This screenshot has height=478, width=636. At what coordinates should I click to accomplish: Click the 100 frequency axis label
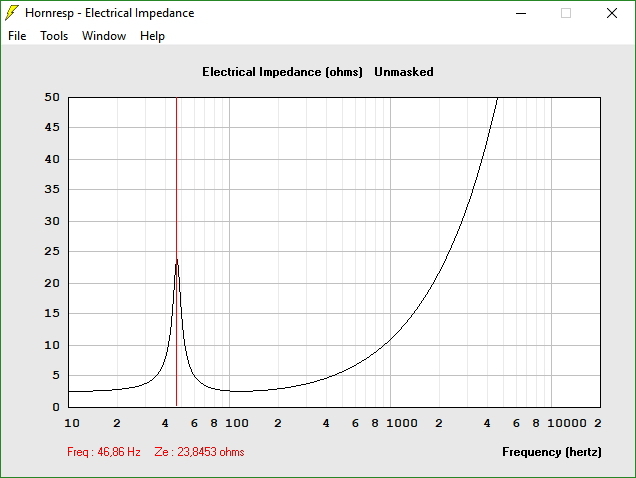click(x=237, y=423)
